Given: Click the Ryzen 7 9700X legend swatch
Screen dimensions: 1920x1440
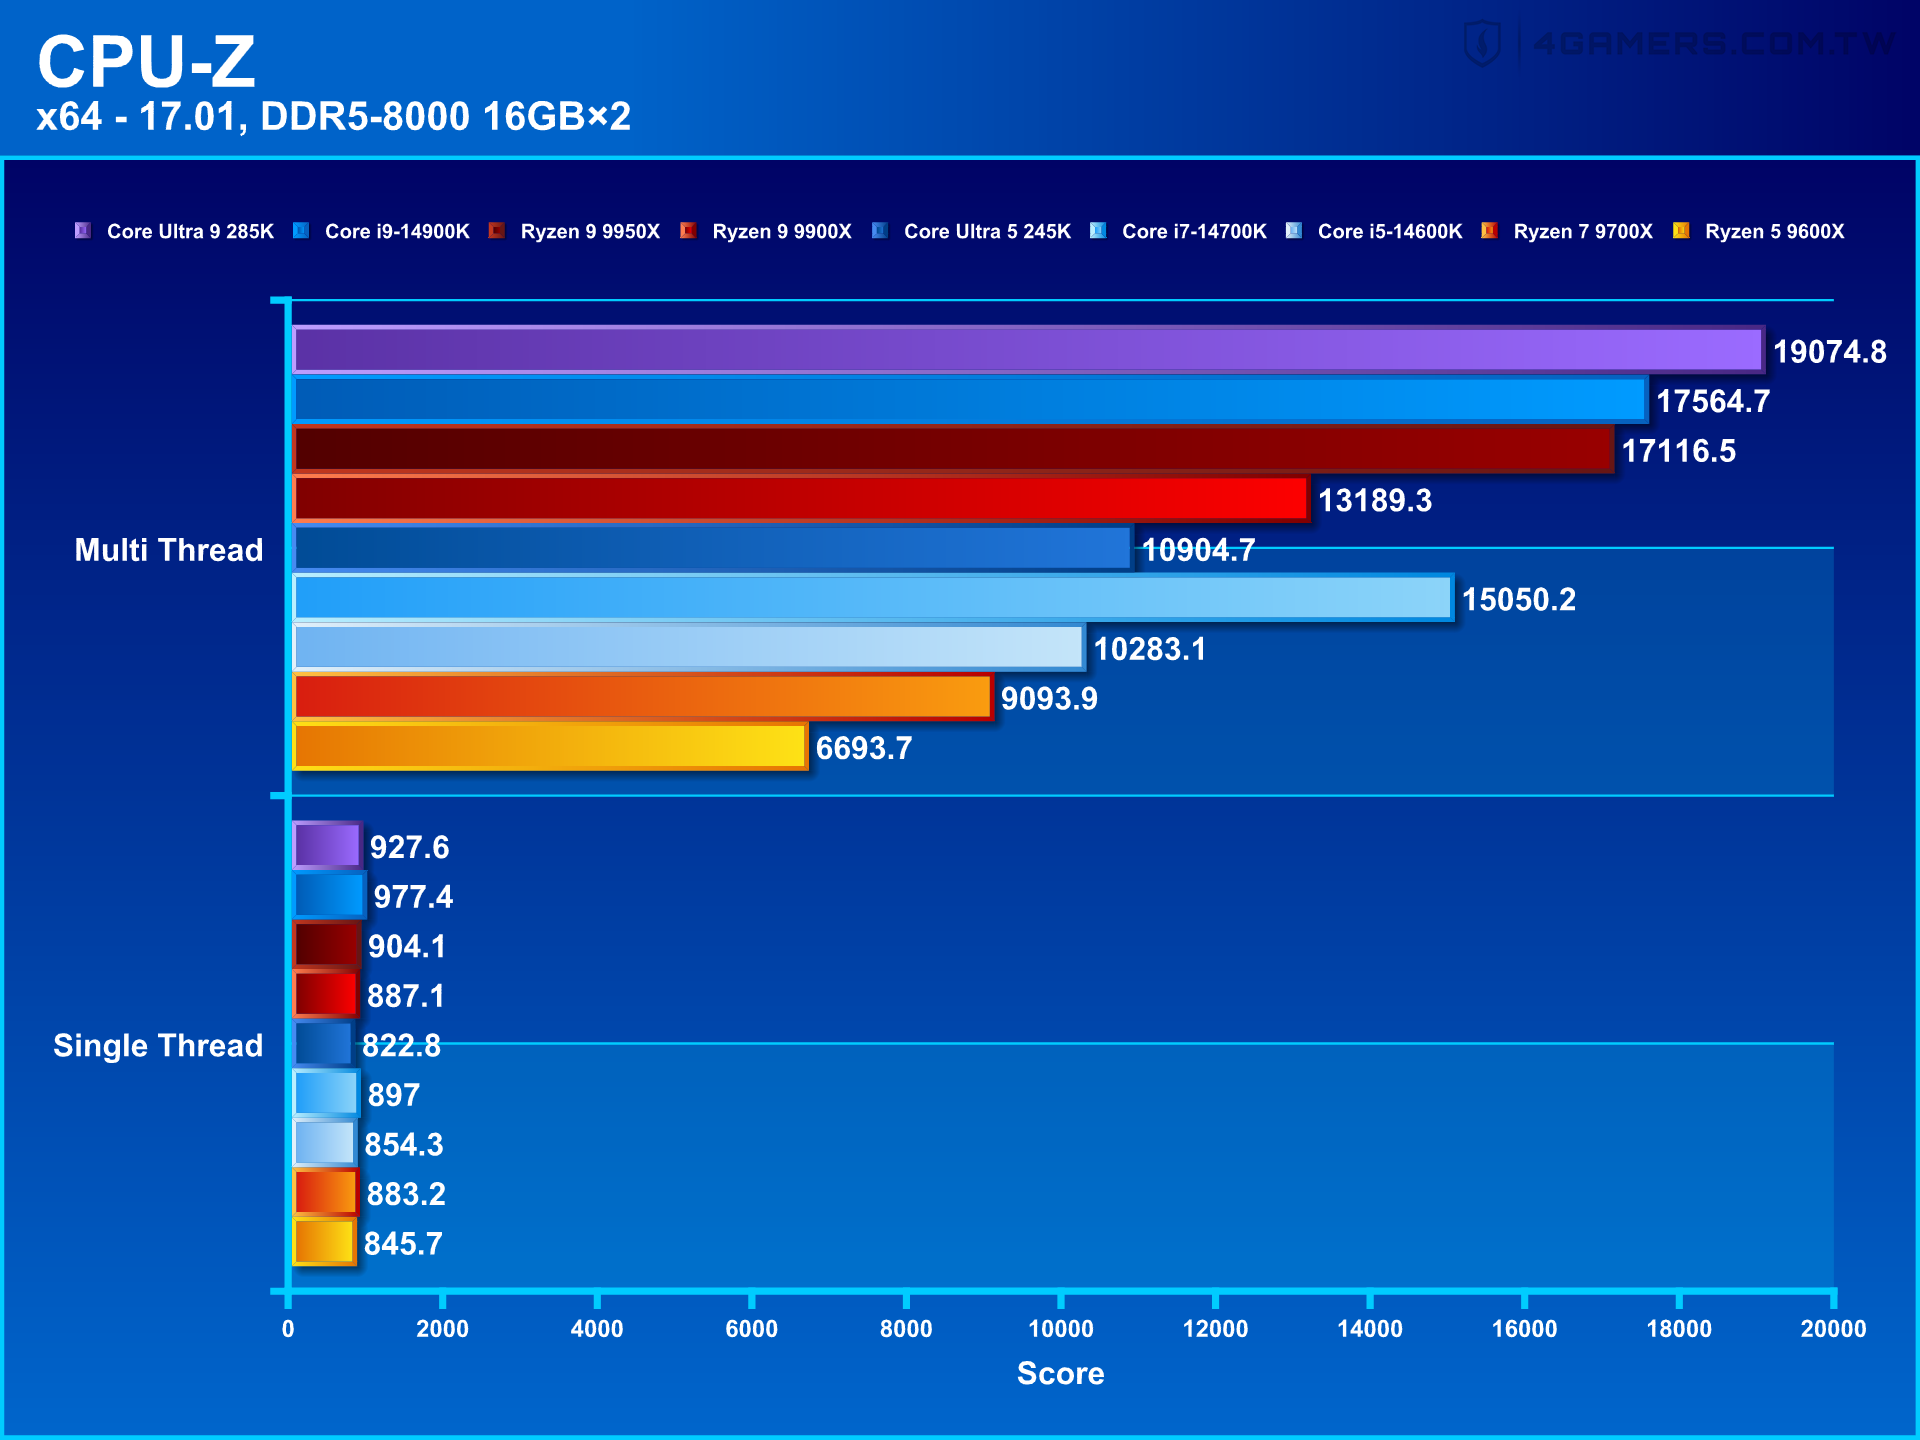Looking at the screenshot, I should coord(1490,231).
